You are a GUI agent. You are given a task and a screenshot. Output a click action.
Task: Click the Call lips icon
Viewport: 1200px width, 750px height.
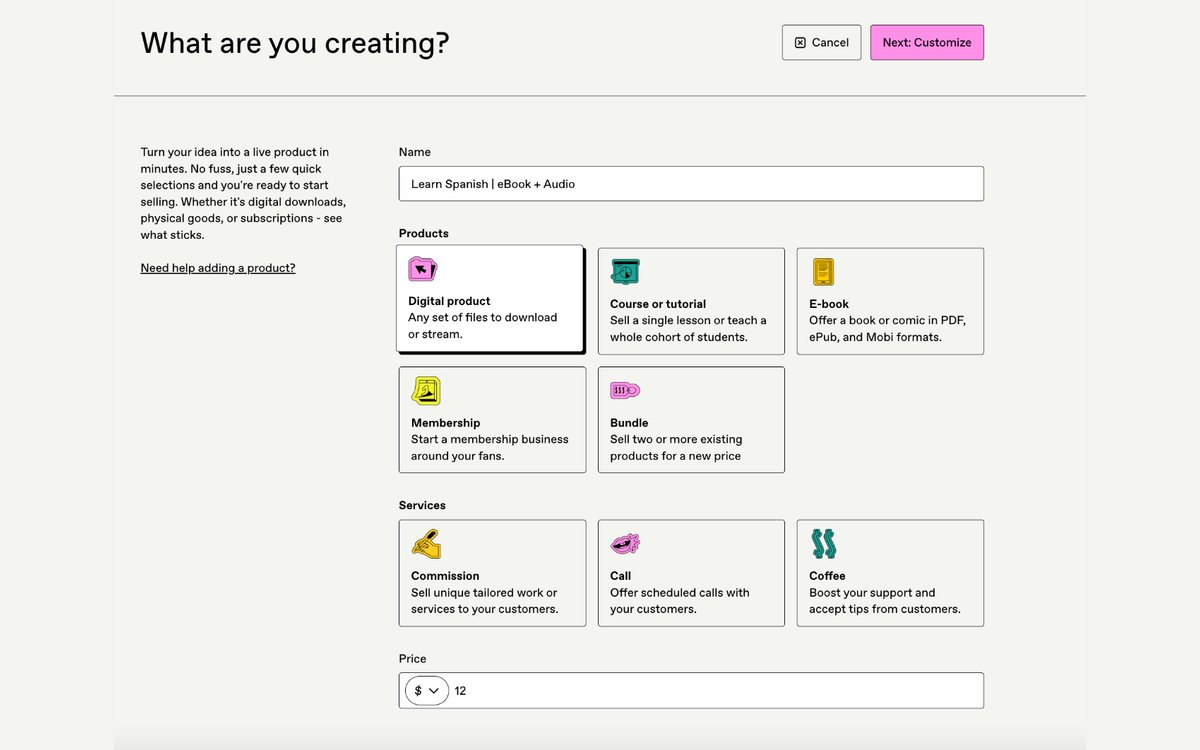625,544
